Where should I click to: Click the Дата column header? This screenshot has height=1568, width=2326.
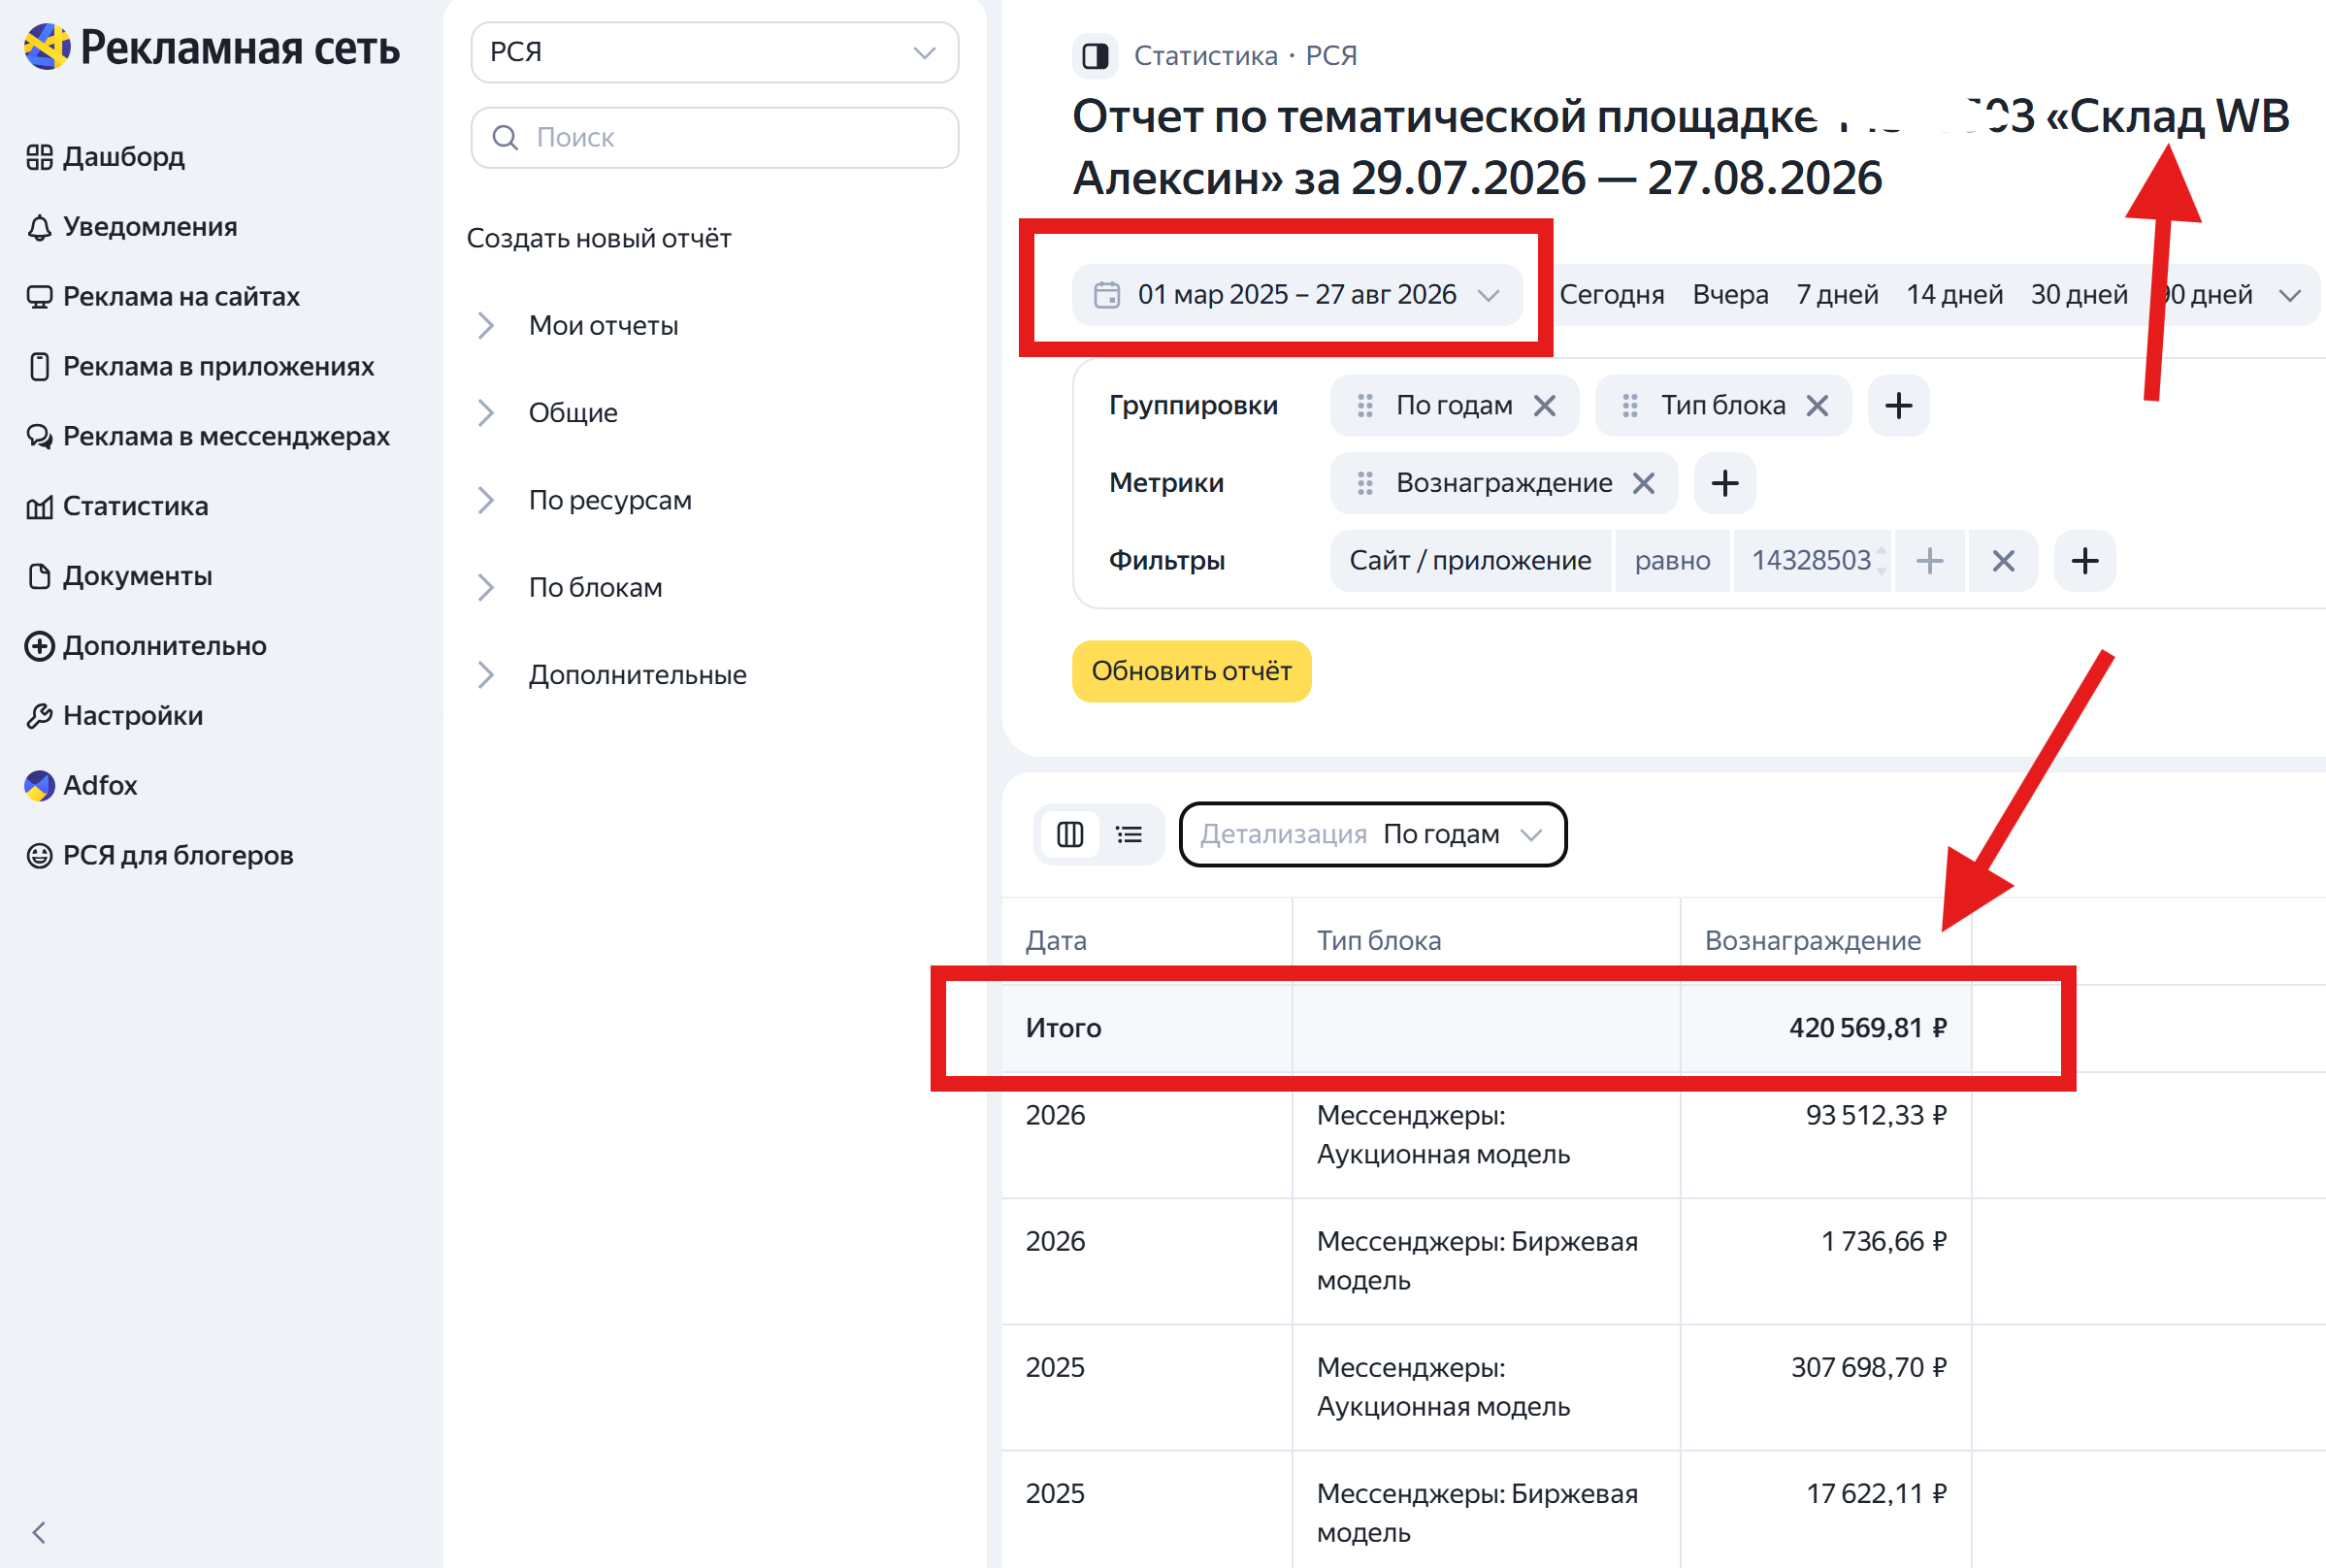pyautogui.click(x=1056, y=941)
